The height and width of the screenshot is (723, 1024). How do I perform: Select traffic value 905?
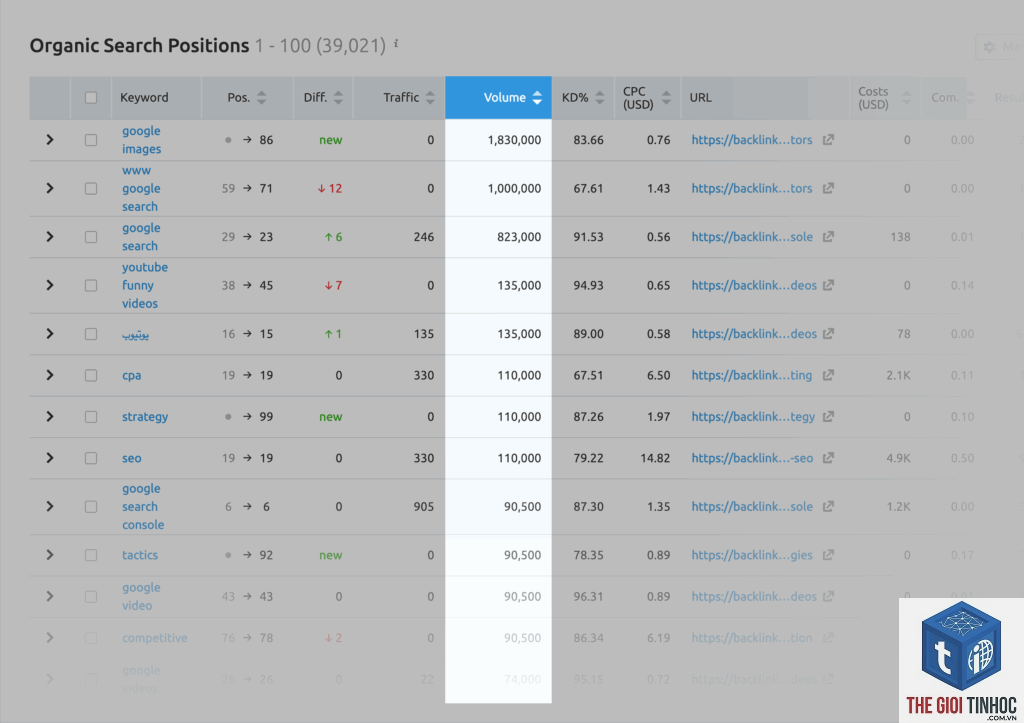click(423, 506)
